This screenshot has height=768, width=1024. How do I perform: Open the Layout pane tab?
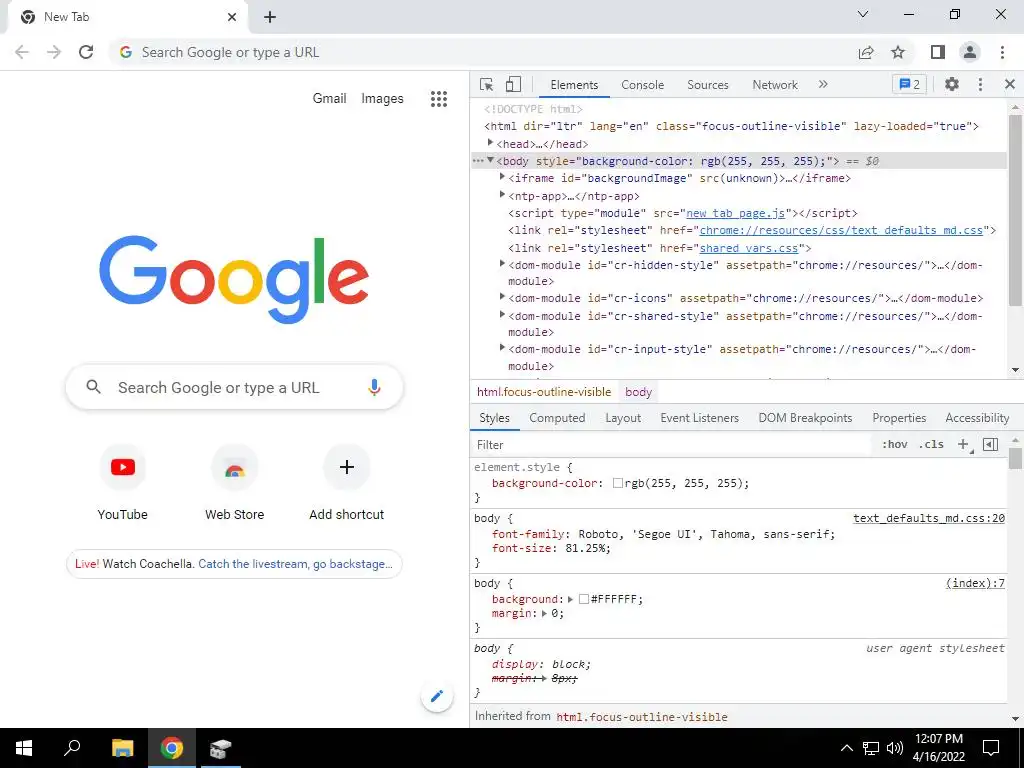pos(622,418)
